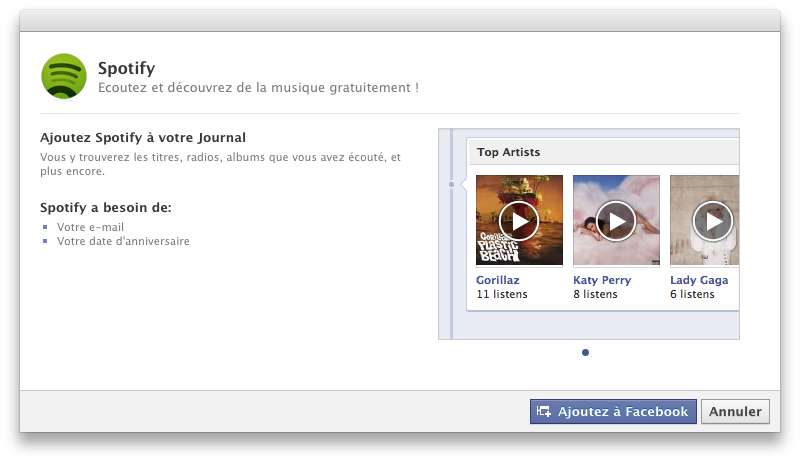
Task: Click the Top Artists header
Action: pyautogui.click(x=508, y=152)
